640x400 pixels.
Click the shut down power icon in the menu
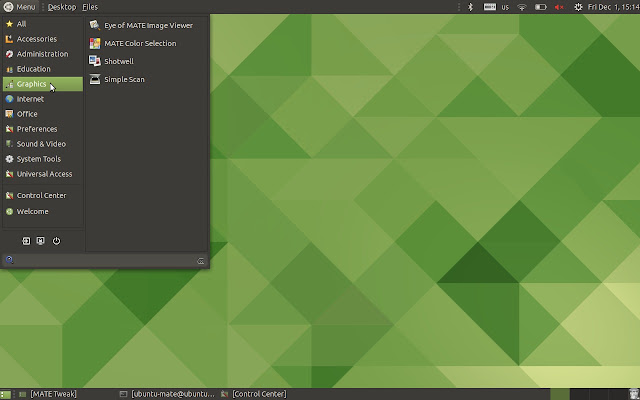click(x=56, y=241)
